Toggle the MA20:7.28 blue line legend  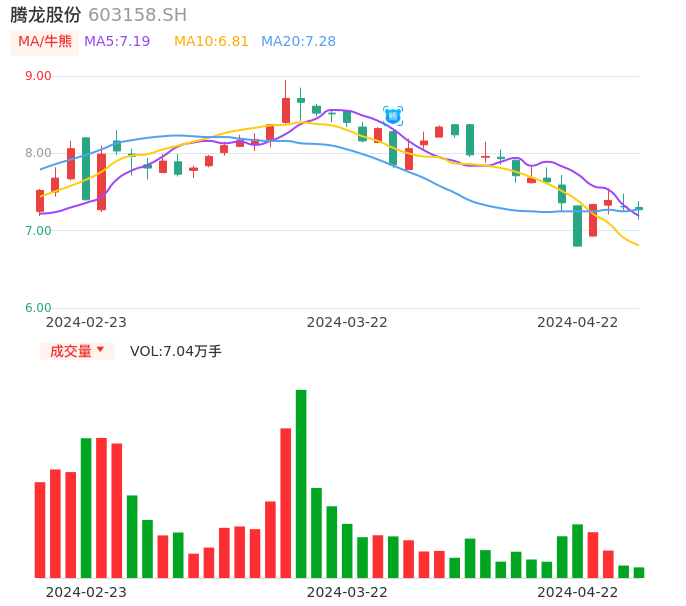tap(298, 42)
